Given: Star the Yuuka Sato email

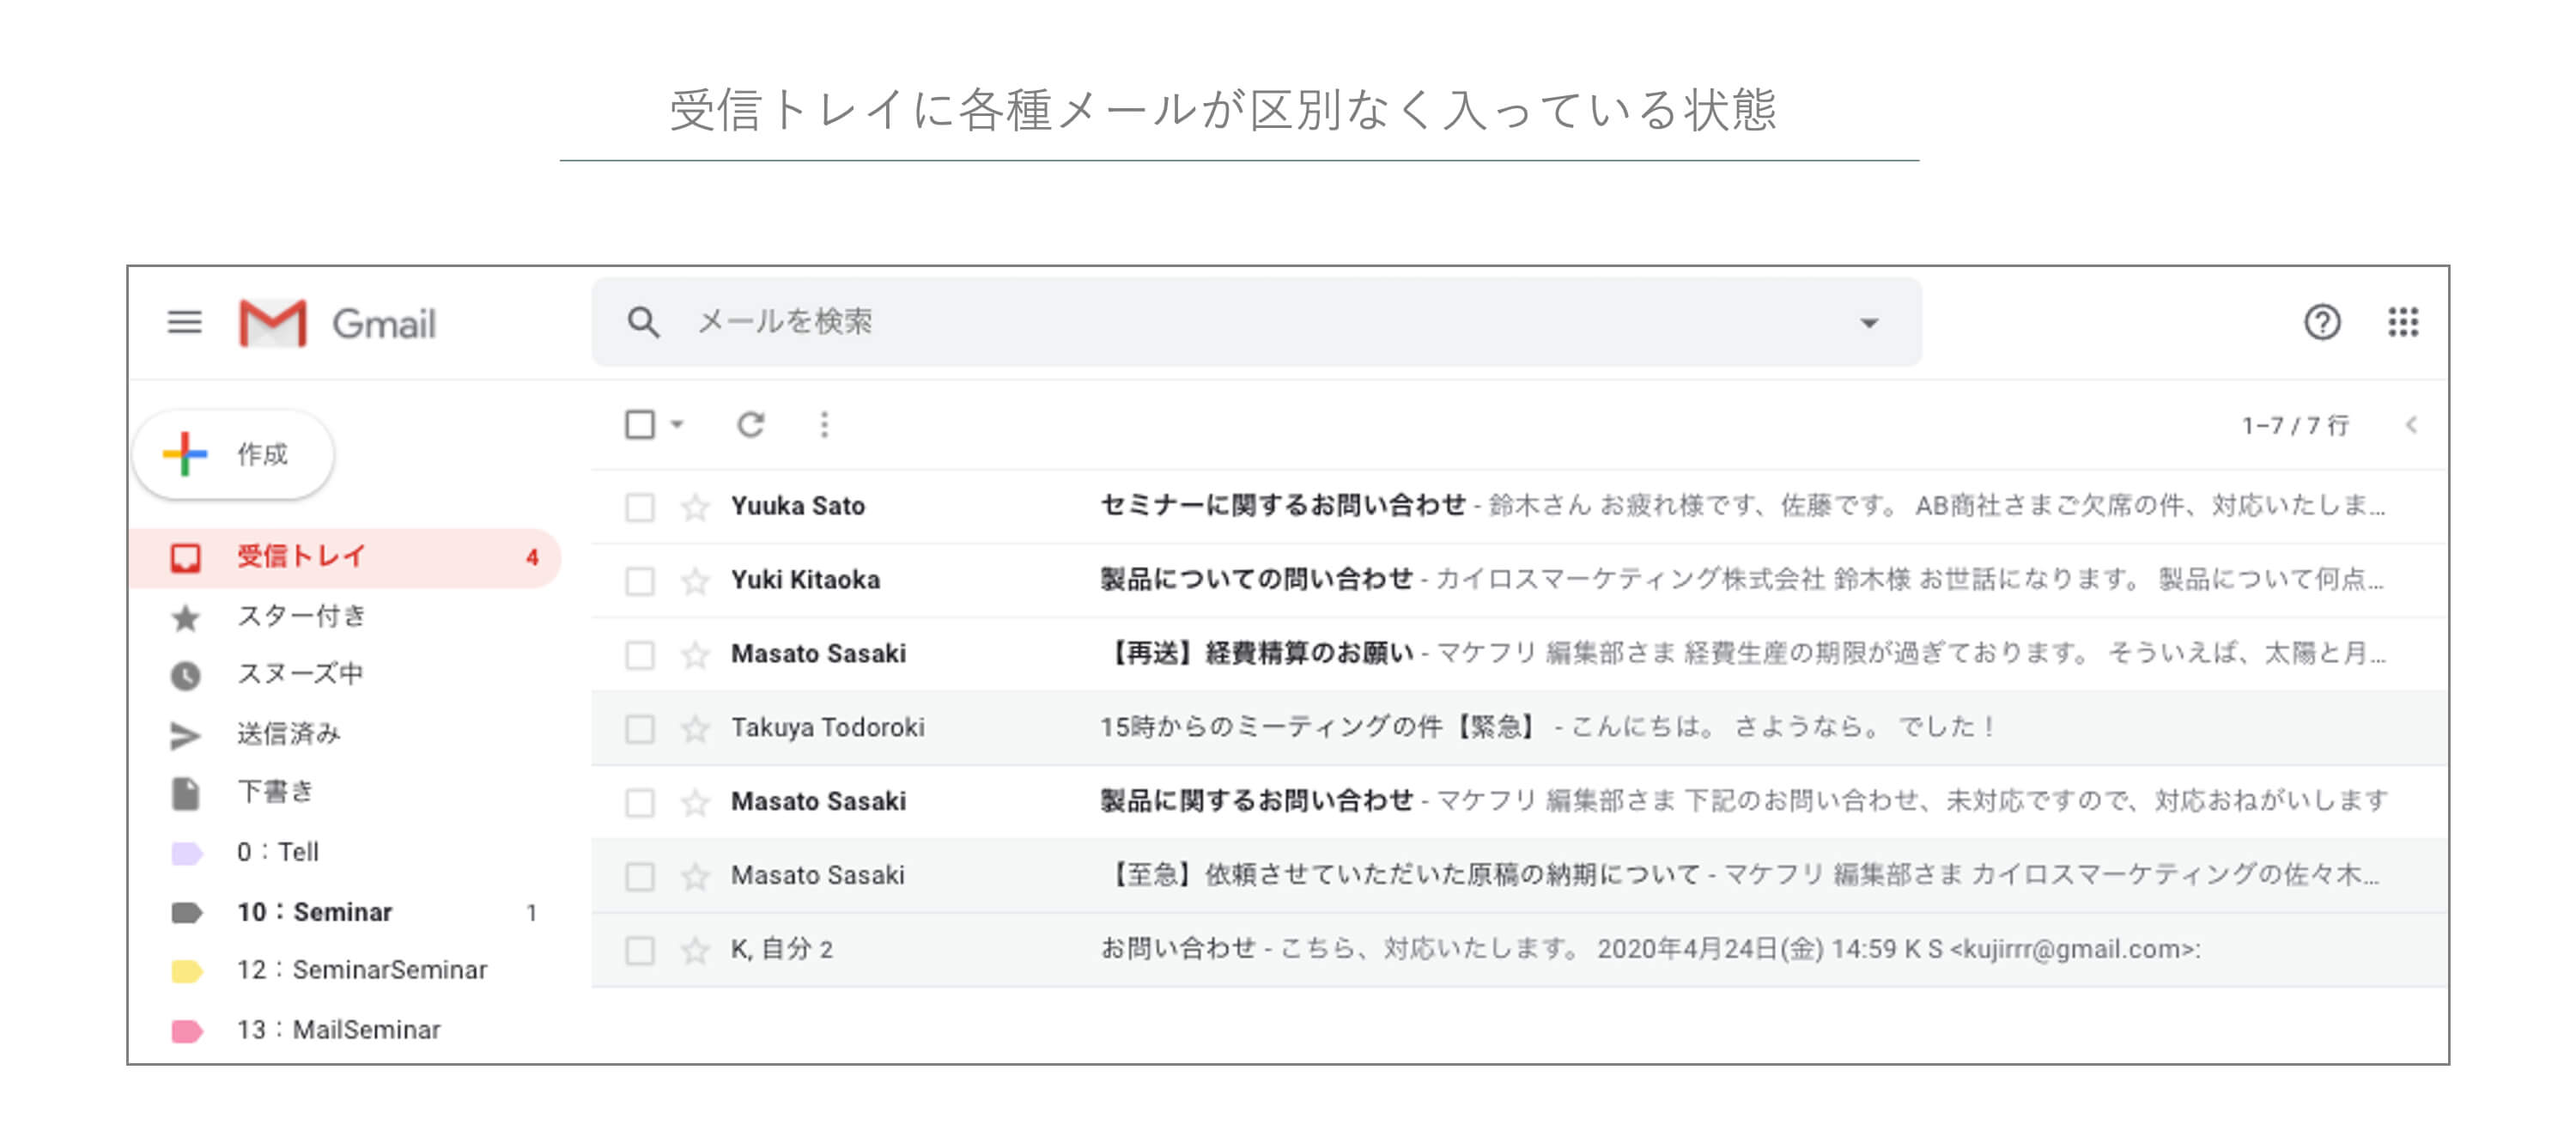Looking at the screenshot, I should [695, 507].
